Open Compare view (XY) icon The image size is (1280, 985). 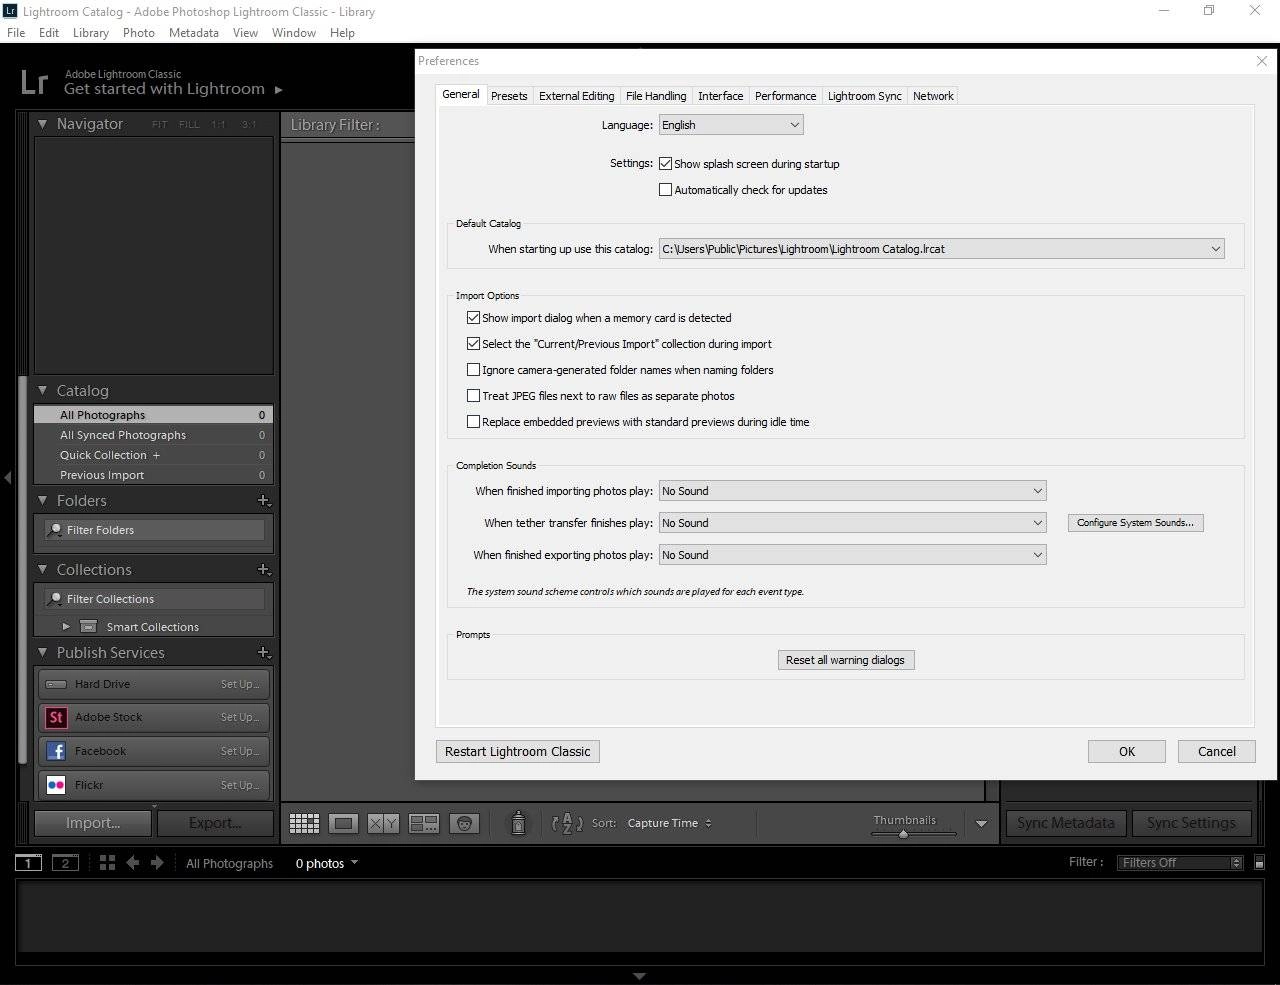pos(383,823)
